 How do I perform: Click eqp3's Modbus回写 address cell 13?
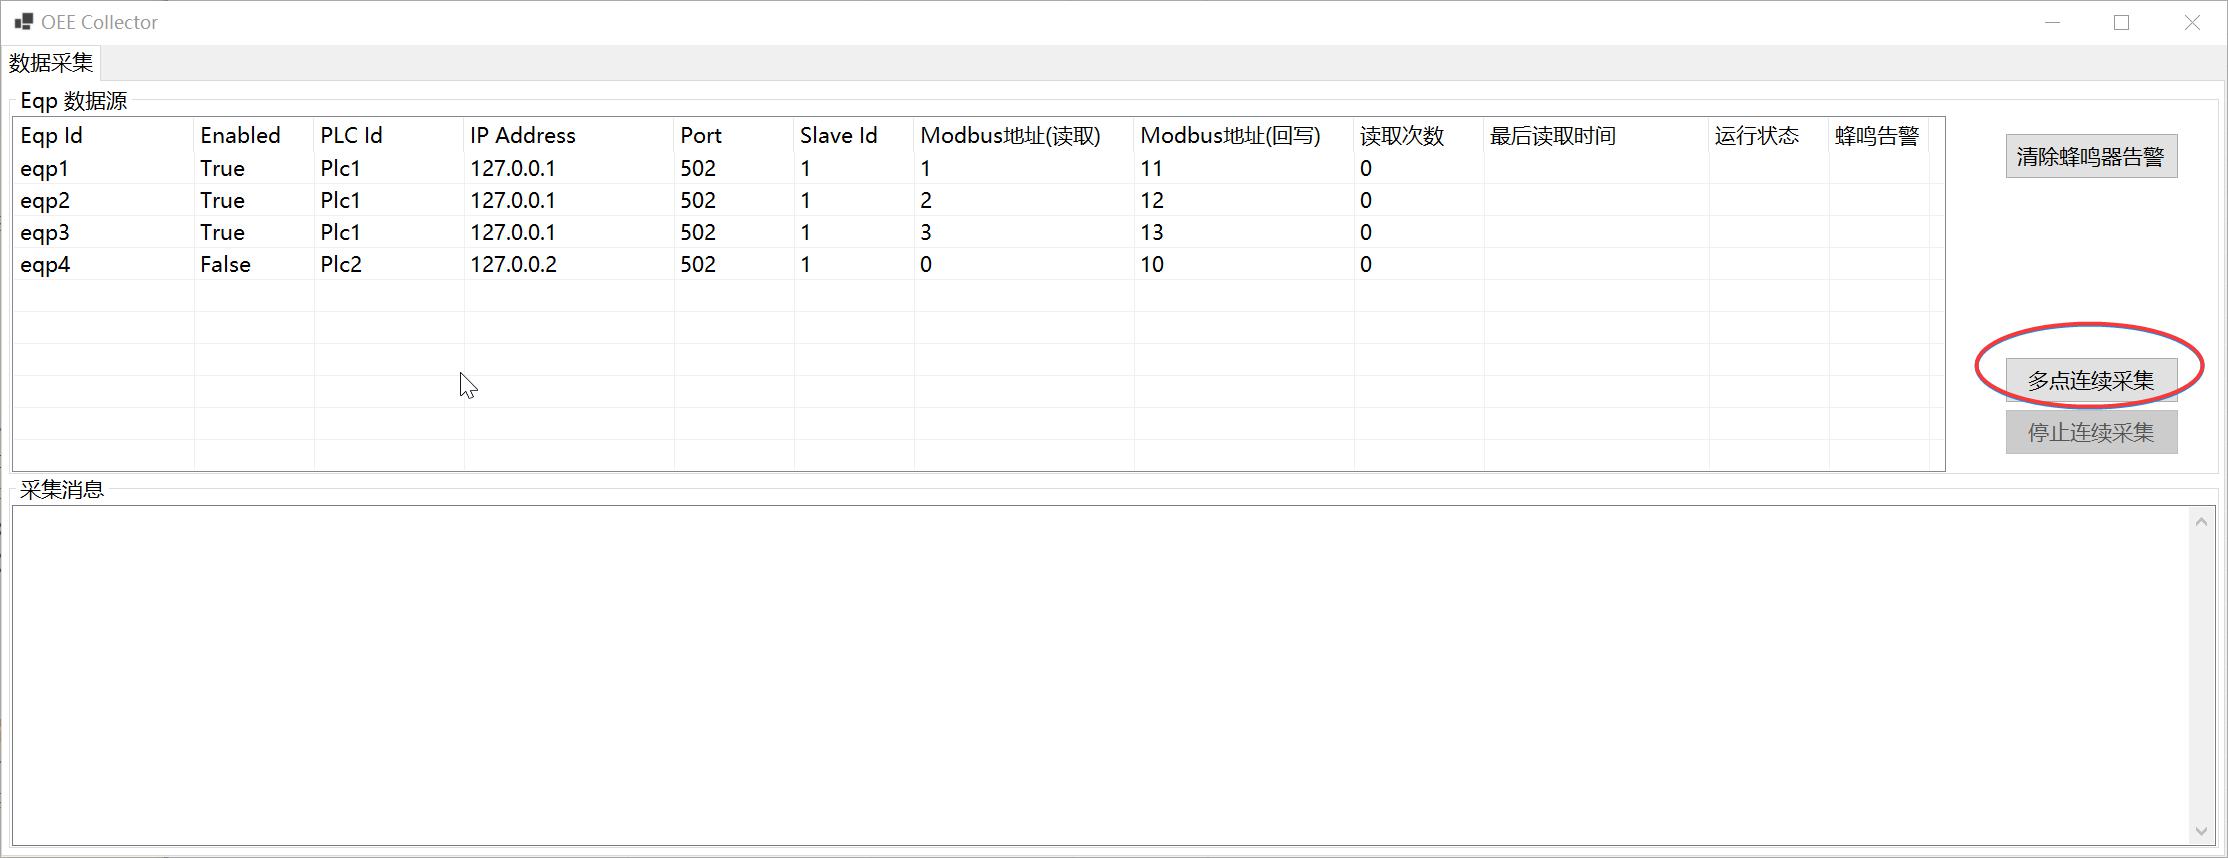1152,233
